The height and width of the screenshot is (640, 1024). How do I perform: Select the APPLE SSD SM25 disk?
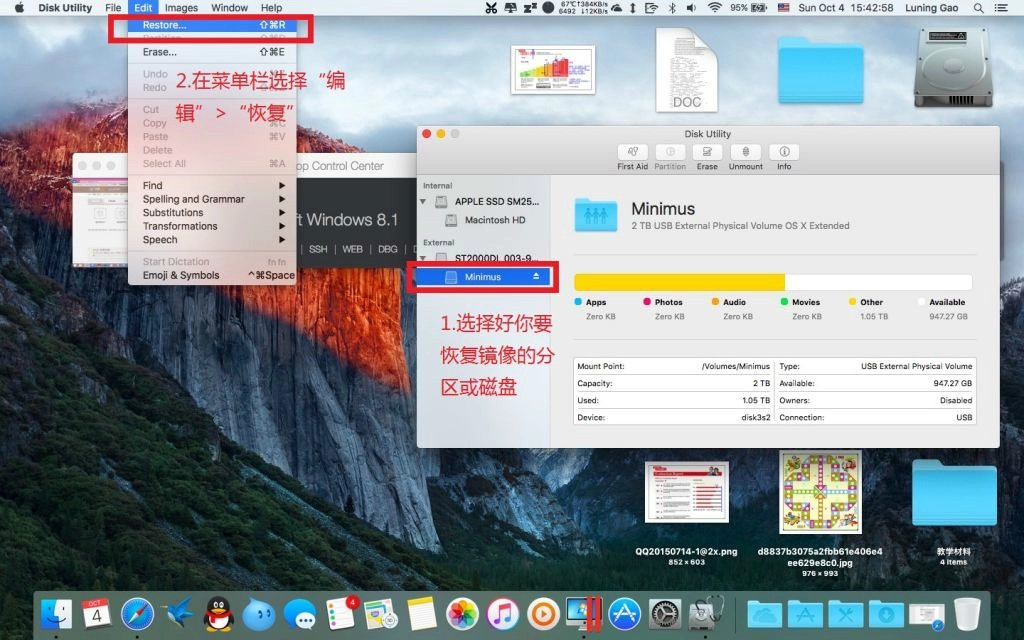[484, 201]
